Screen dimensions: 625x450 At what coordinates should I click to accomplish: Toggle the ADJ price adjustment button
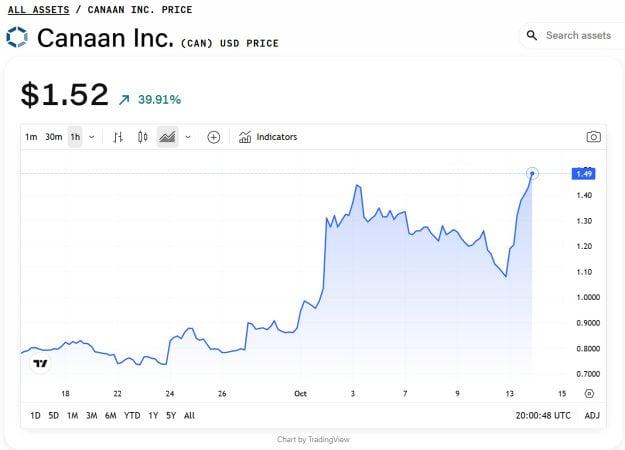point(592,415)
